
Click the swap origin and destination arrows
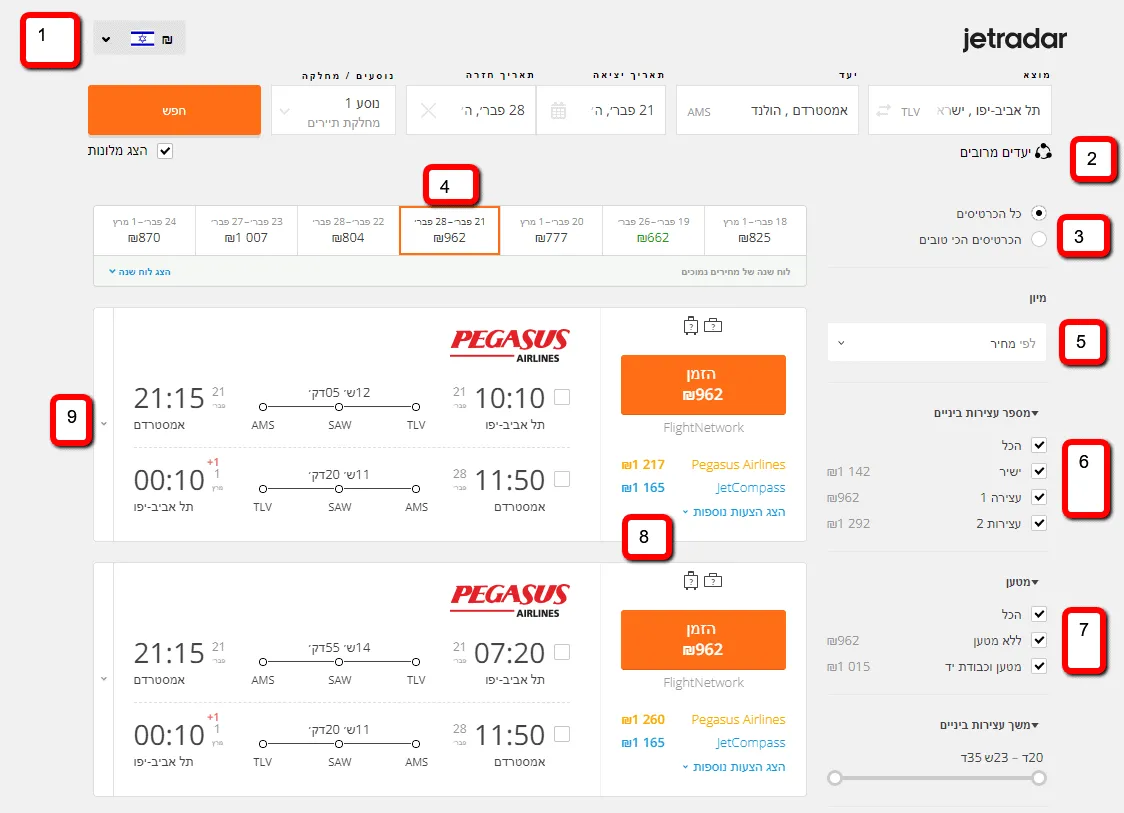(x=883, y=111)
